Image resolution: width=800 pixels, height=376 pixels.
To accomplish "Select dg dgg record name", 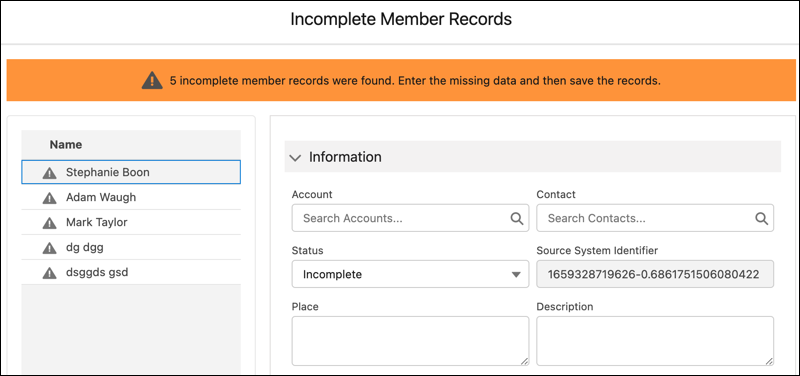I will coord(85,247).
